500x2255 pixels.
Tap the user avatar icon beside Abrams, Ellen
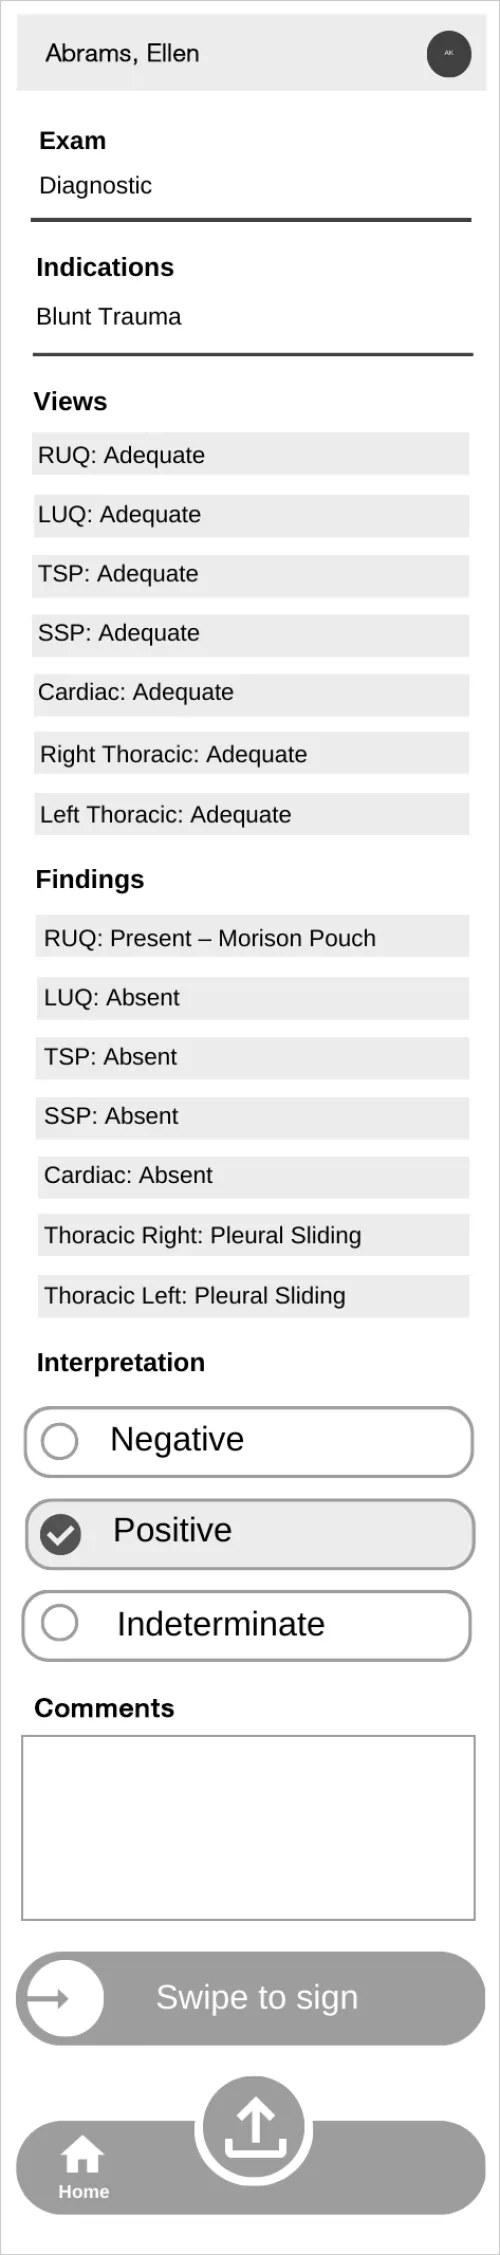tap(449, 54)
